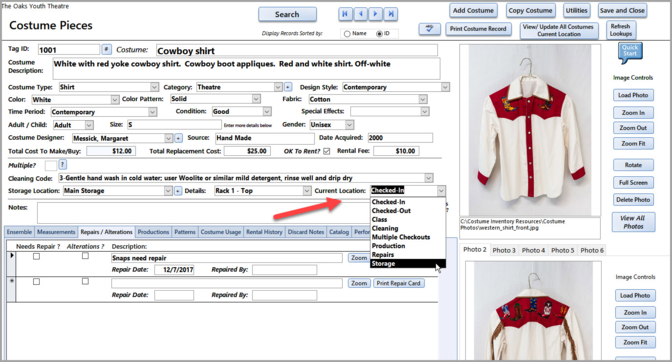Click the Search button
The height and width of the screenshot is (362, 672).
(287, 14)
